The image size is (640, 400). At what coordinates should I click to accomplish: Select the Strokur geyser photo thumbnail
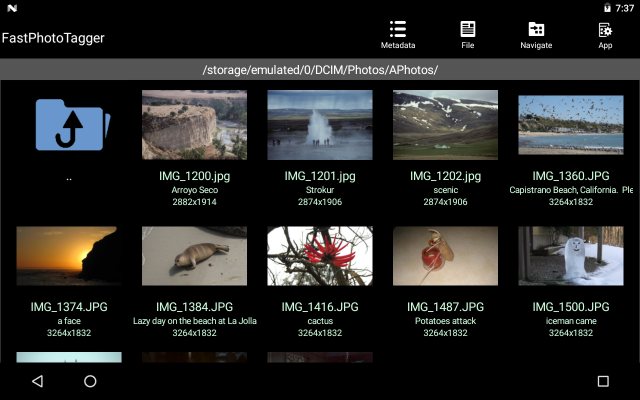coord(319,125)
